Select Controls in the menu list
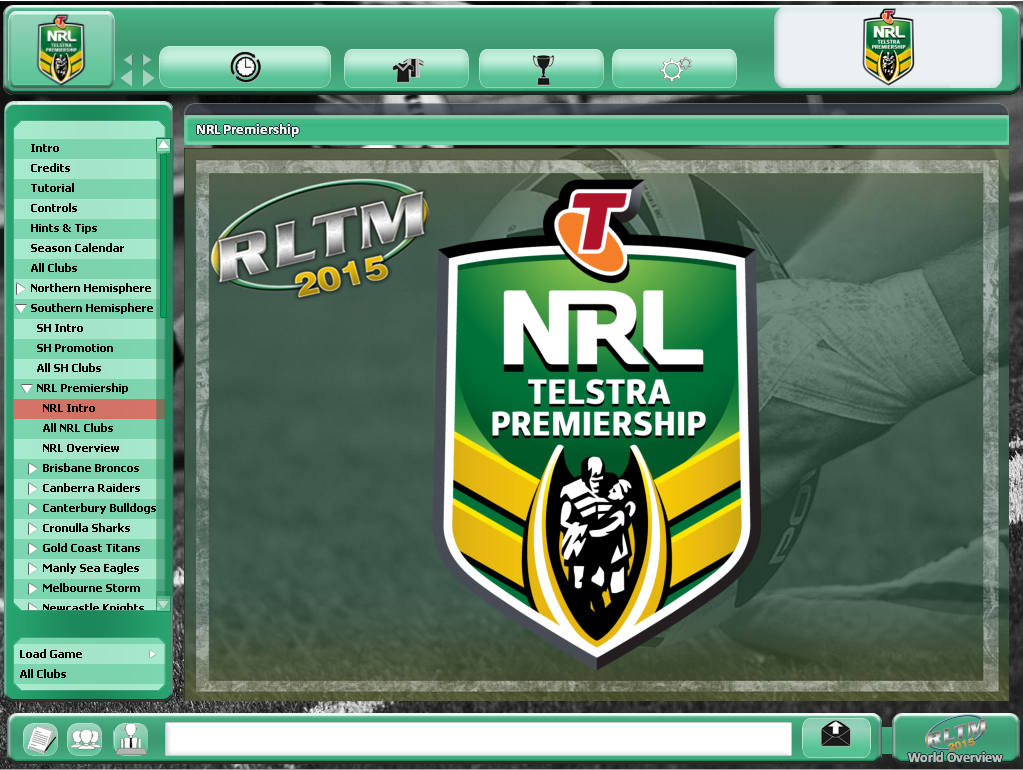 coord(85,208)
